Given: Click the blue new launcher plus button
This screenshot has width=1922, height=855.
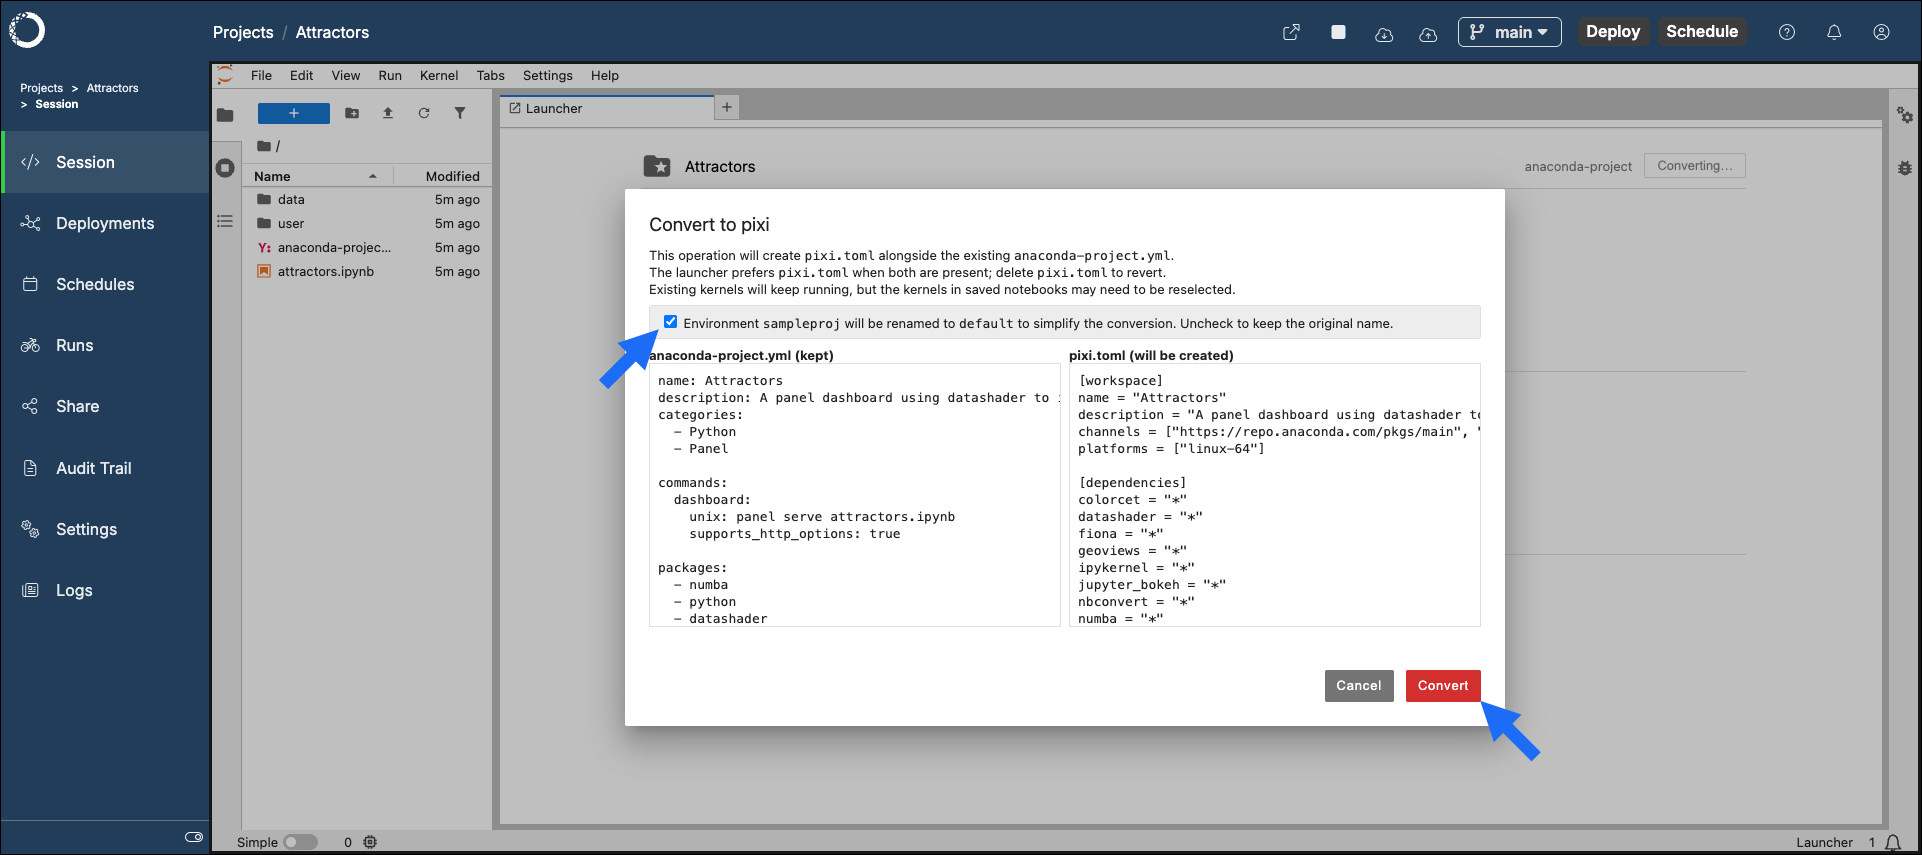Looking at the screenshot, I should coord(294,113).
